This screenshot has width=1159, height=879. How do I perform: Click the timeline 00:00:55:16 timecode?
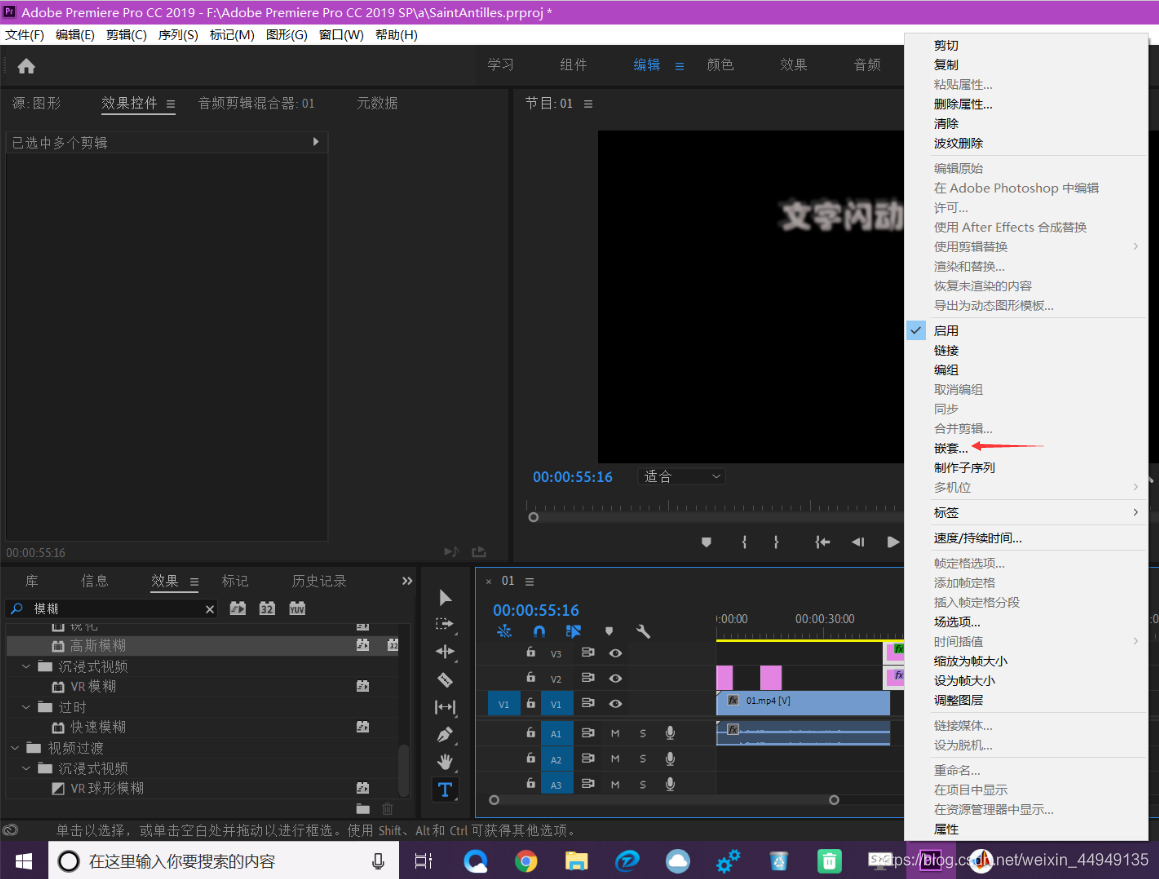pos(536,611)
